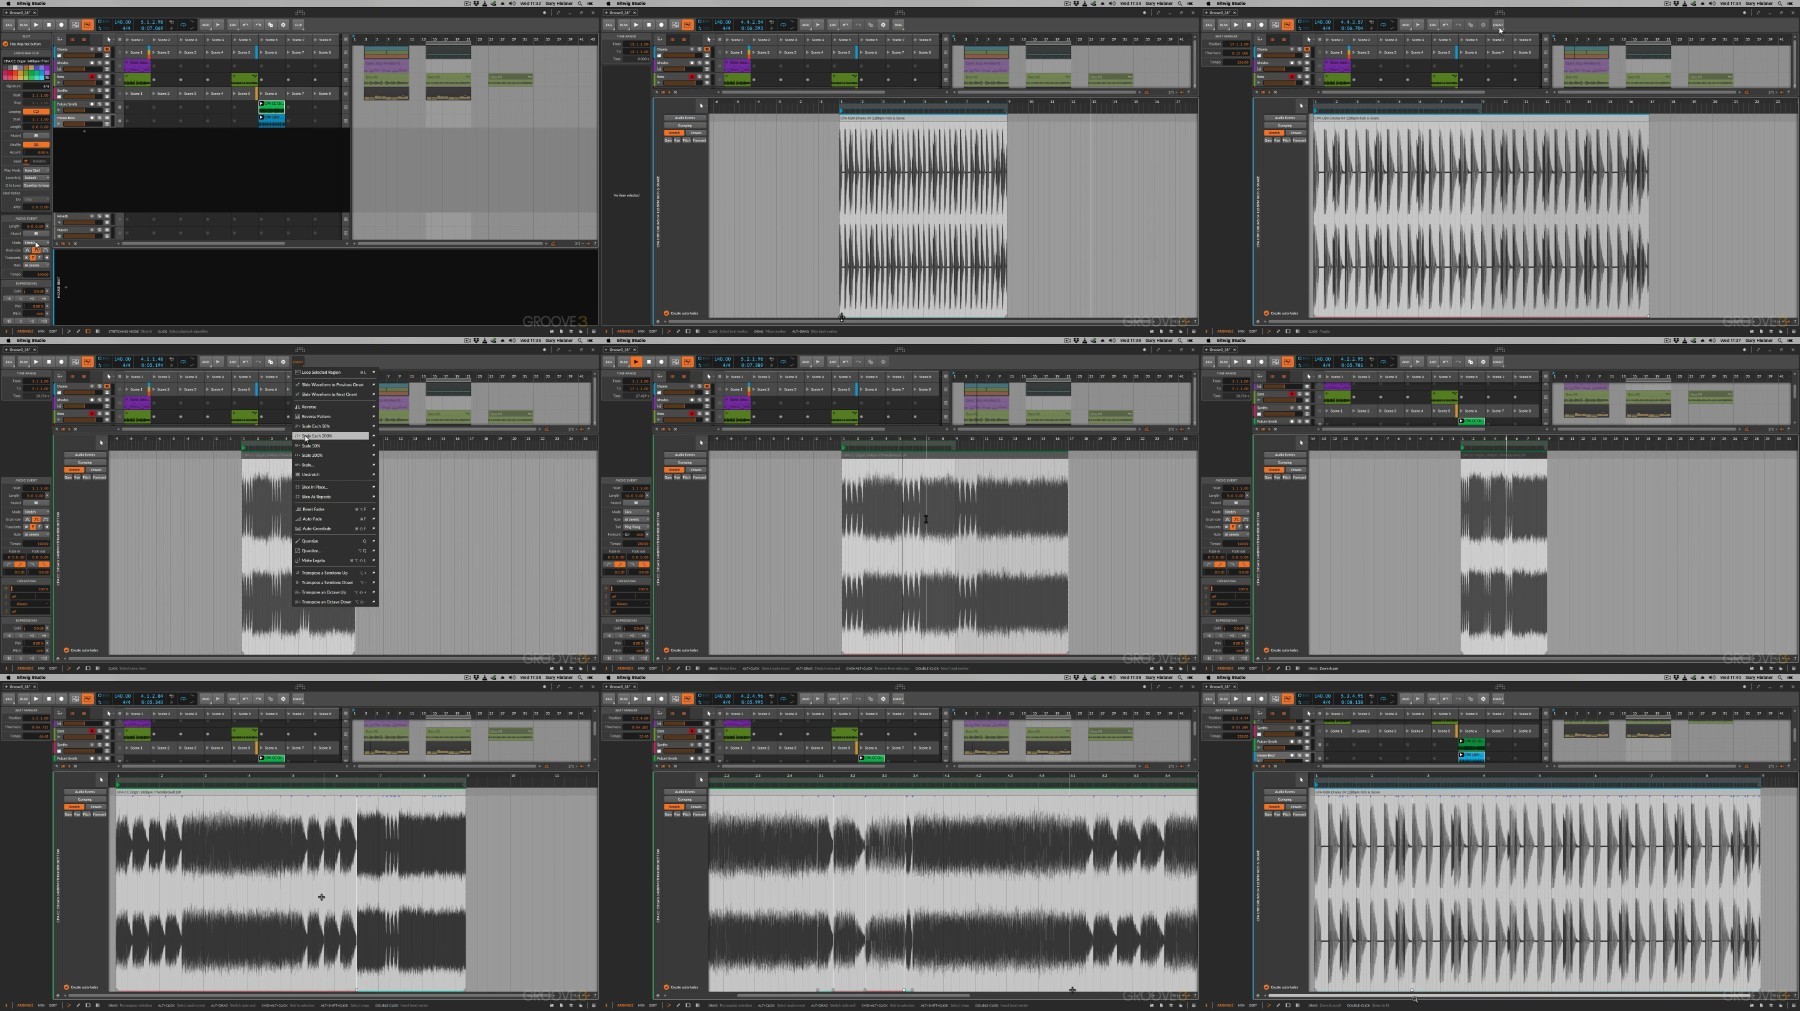1800x1011 pixels.
Task: Click the Record icon in the color palette window
Action: pyautogui.click(x=61, y=25)
